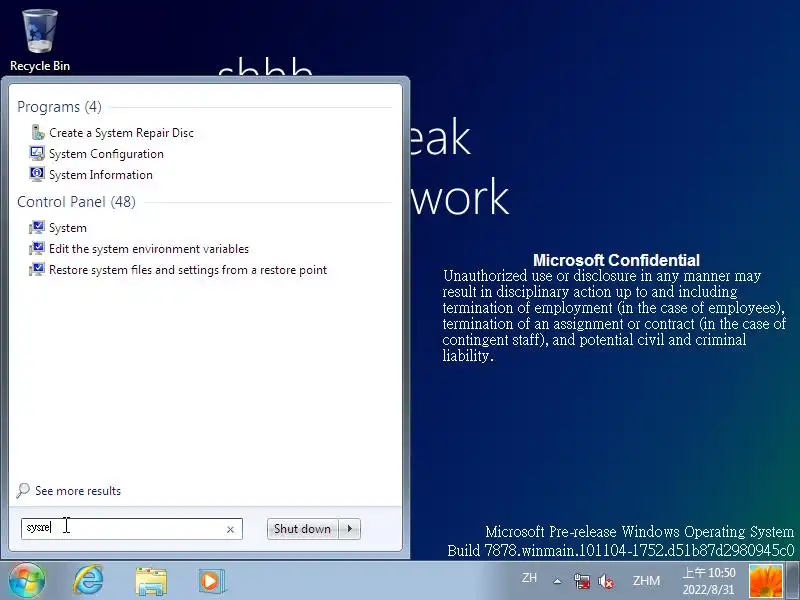Expand the Shut down options arrow

click(350, 529)
